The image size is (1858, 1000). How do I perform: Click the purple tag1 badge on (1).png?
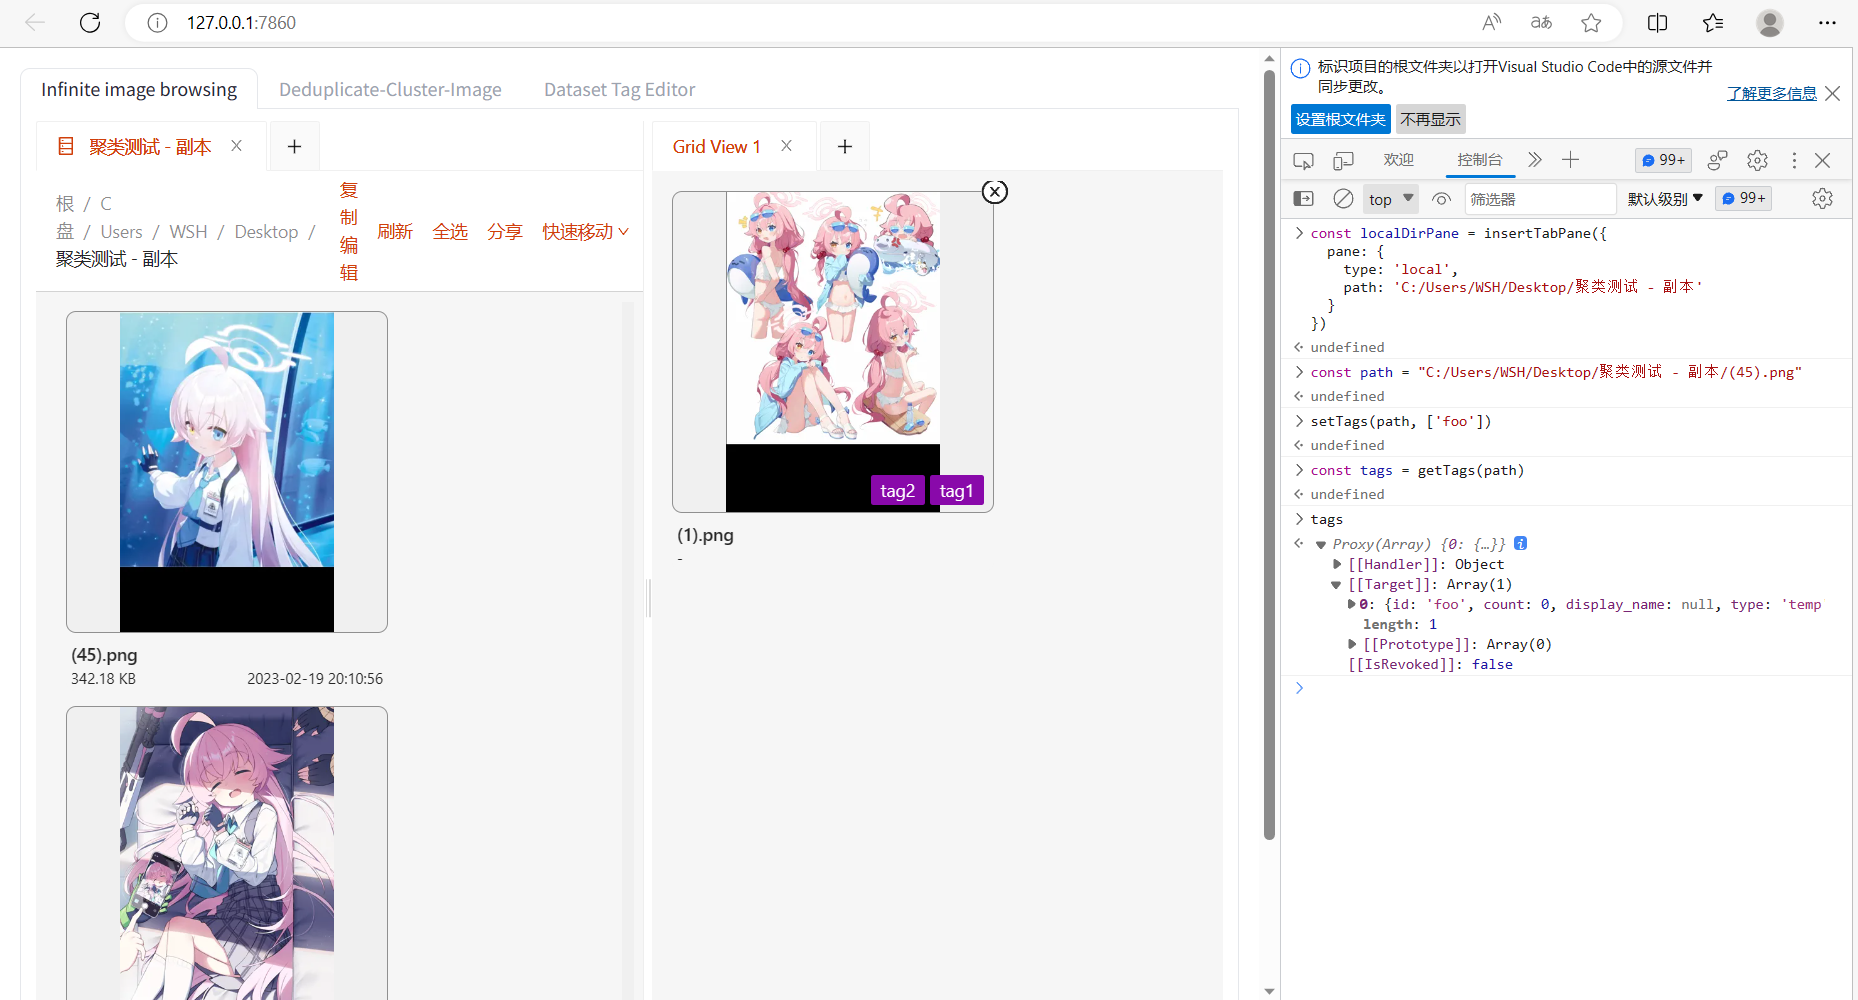pyautogui.click(x=956, y=490)
